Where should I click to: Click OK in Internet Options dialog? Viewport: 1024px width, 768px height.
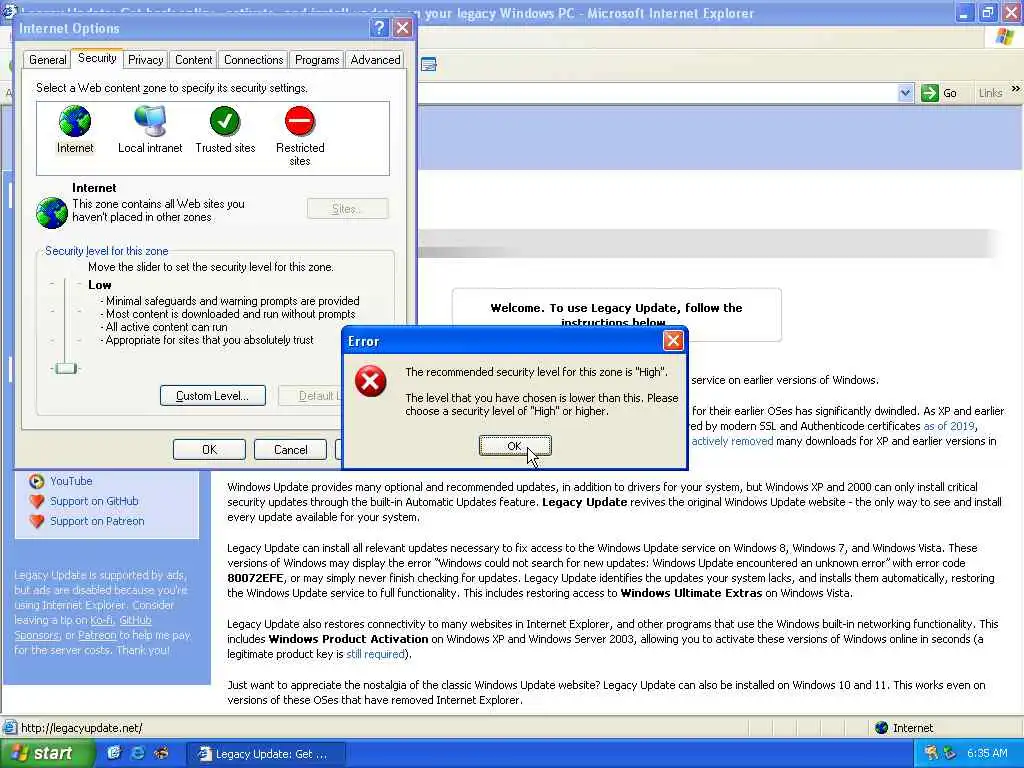(x=209, y=449)
